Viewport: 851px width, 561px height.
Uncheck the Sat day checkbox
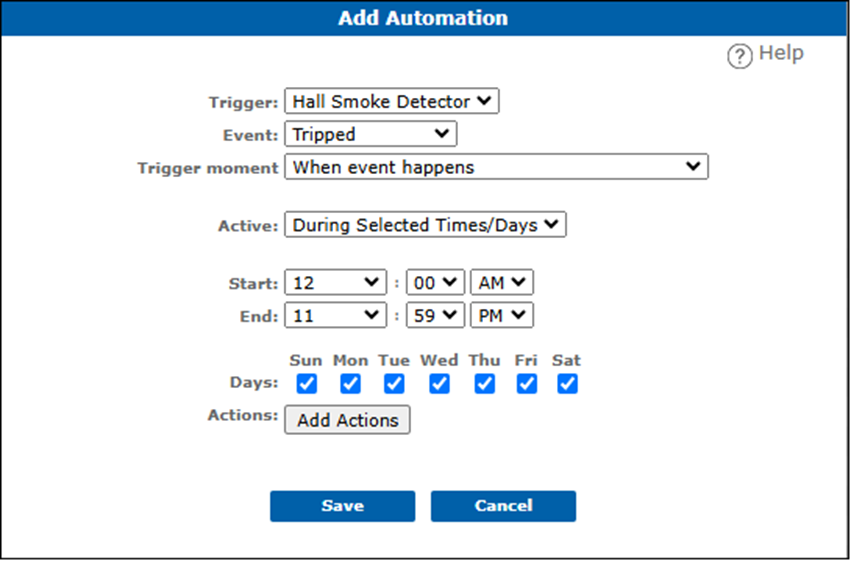coord(567,384)
